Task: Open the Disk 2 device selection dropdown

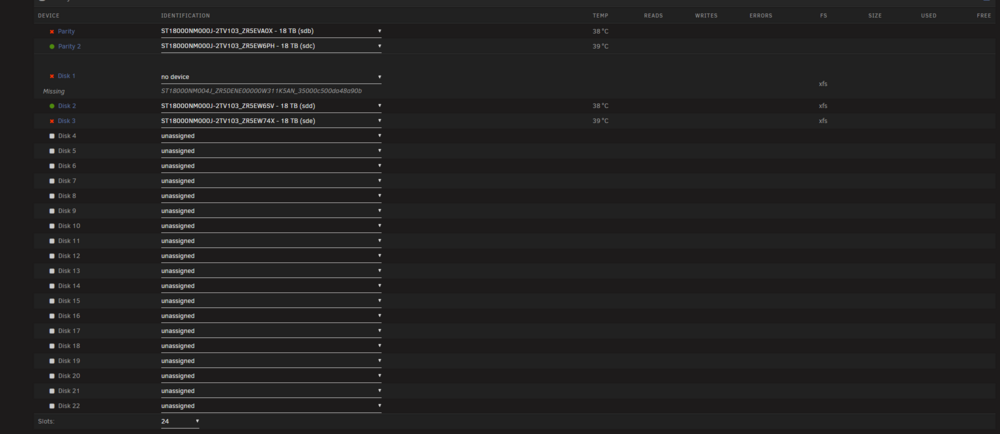Action: pyautogui.click(x=271, y=106)
